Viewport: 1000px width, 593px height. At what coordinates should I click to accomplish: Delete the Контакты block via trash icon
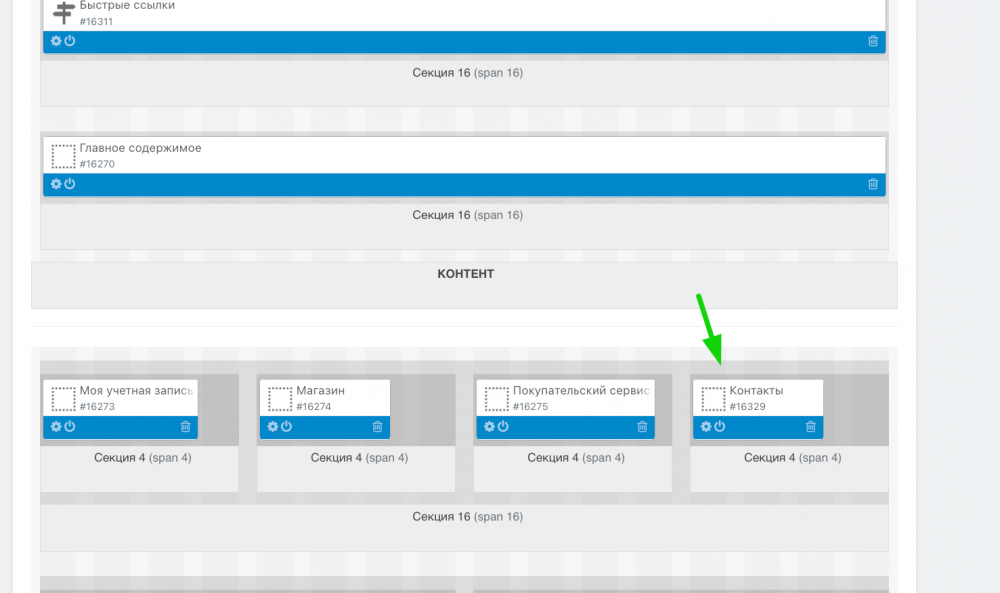click(811, 427)
